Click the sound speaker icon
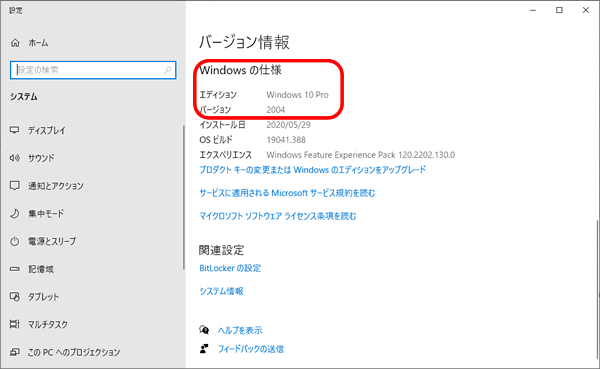 click(x=15, y=158)
